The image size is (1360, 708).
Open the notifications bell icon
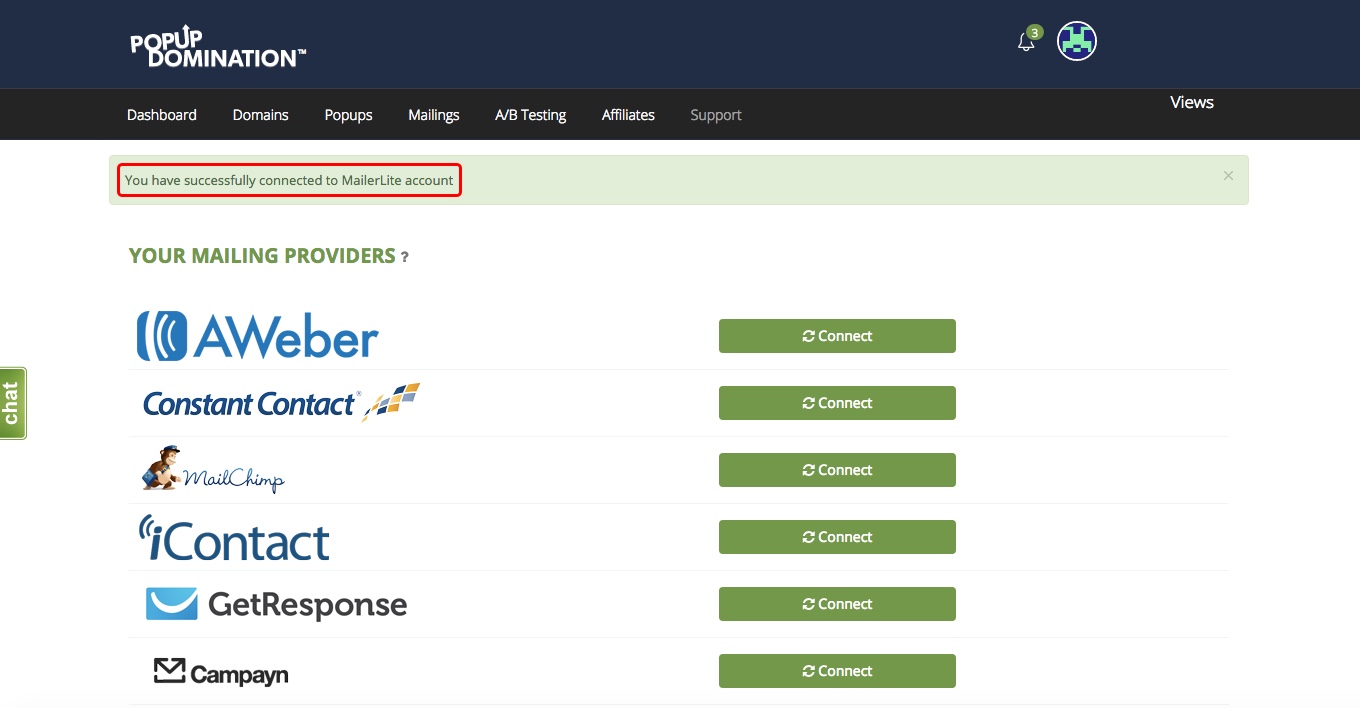pyautogui.click(x=1026, y=42)
